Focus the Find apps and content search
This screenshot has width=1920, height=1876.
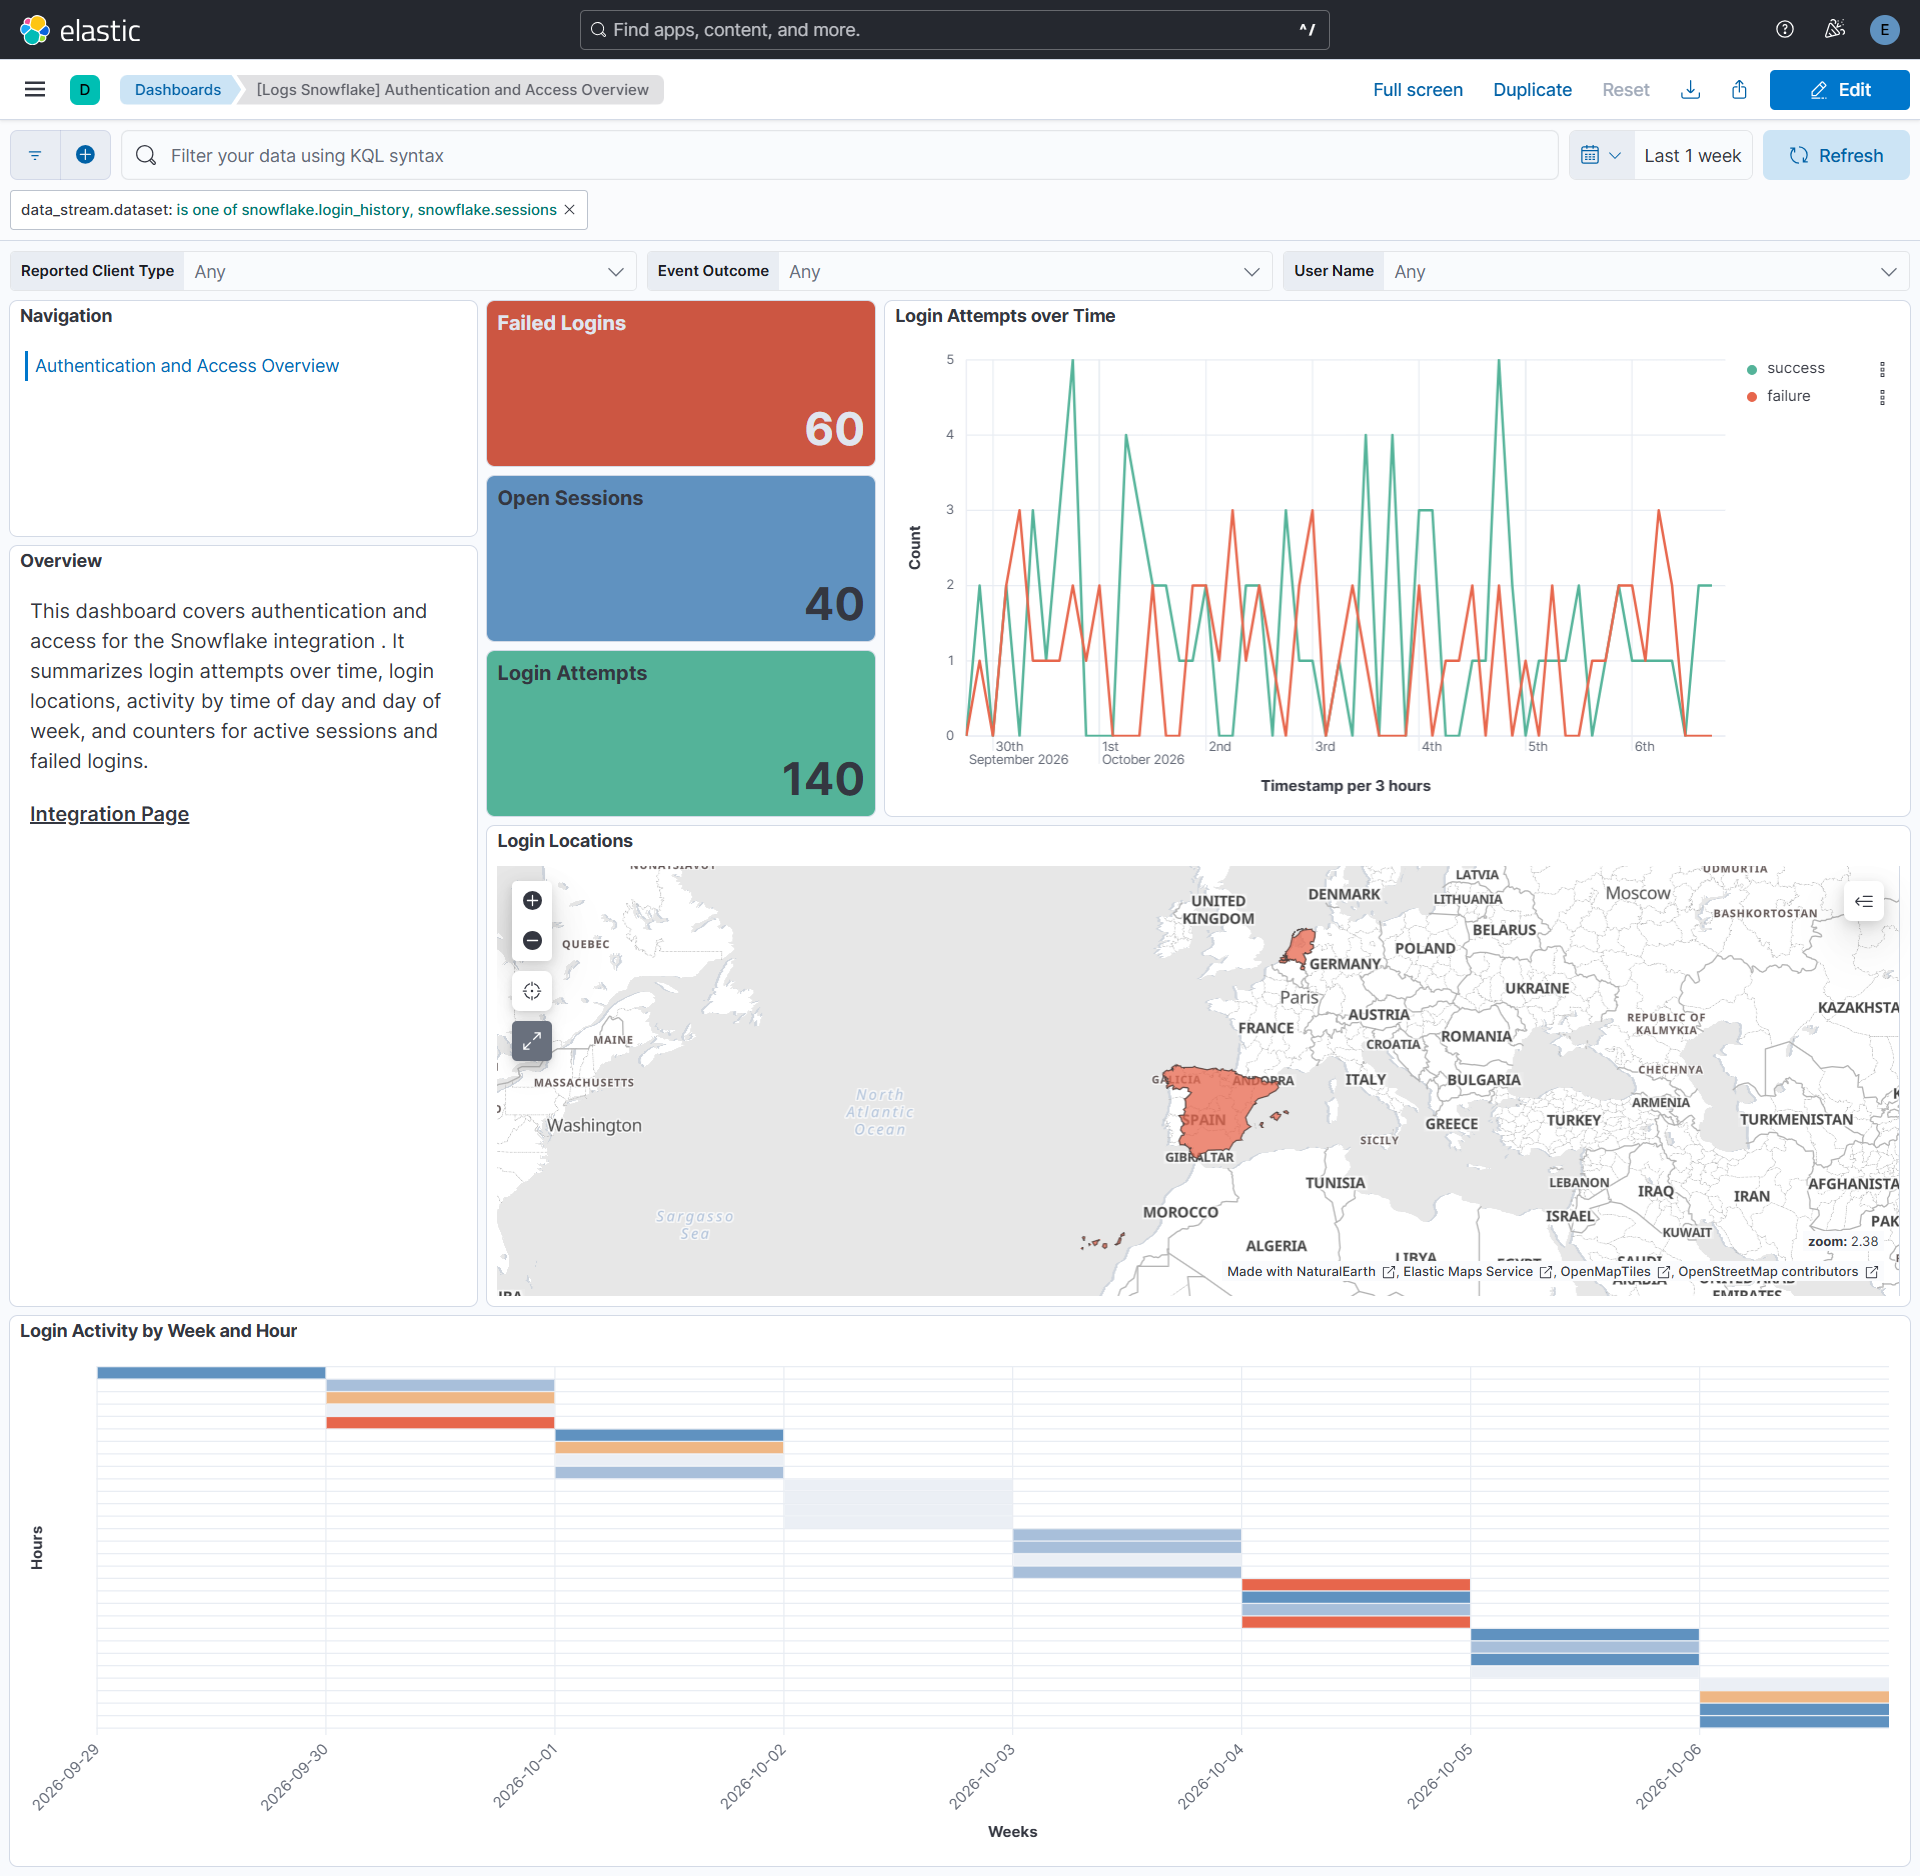coord(954,30)
